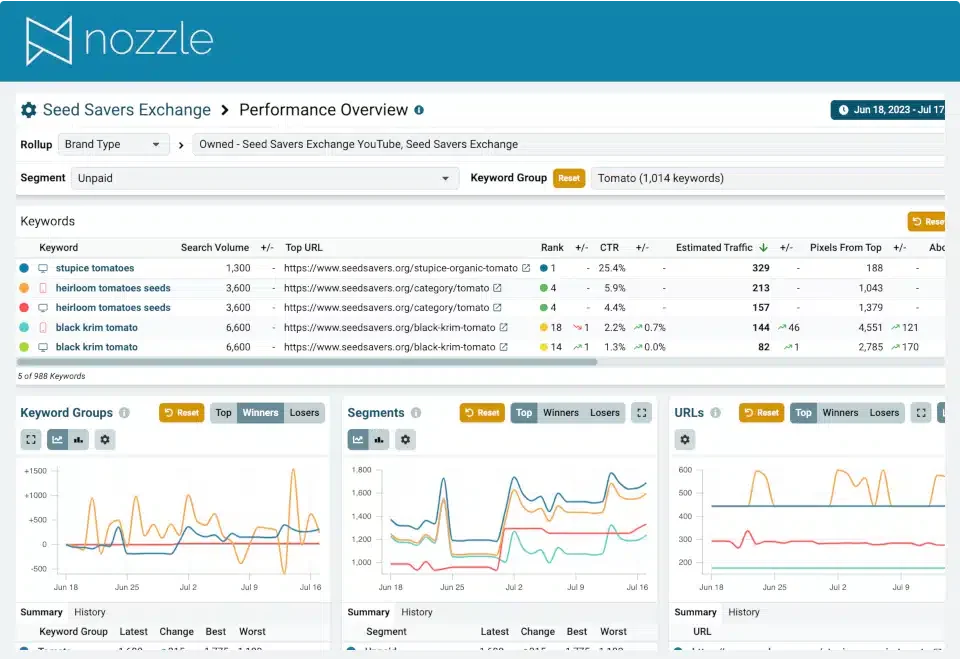Click the Reset button next to Keyword Group

(570, 177)
